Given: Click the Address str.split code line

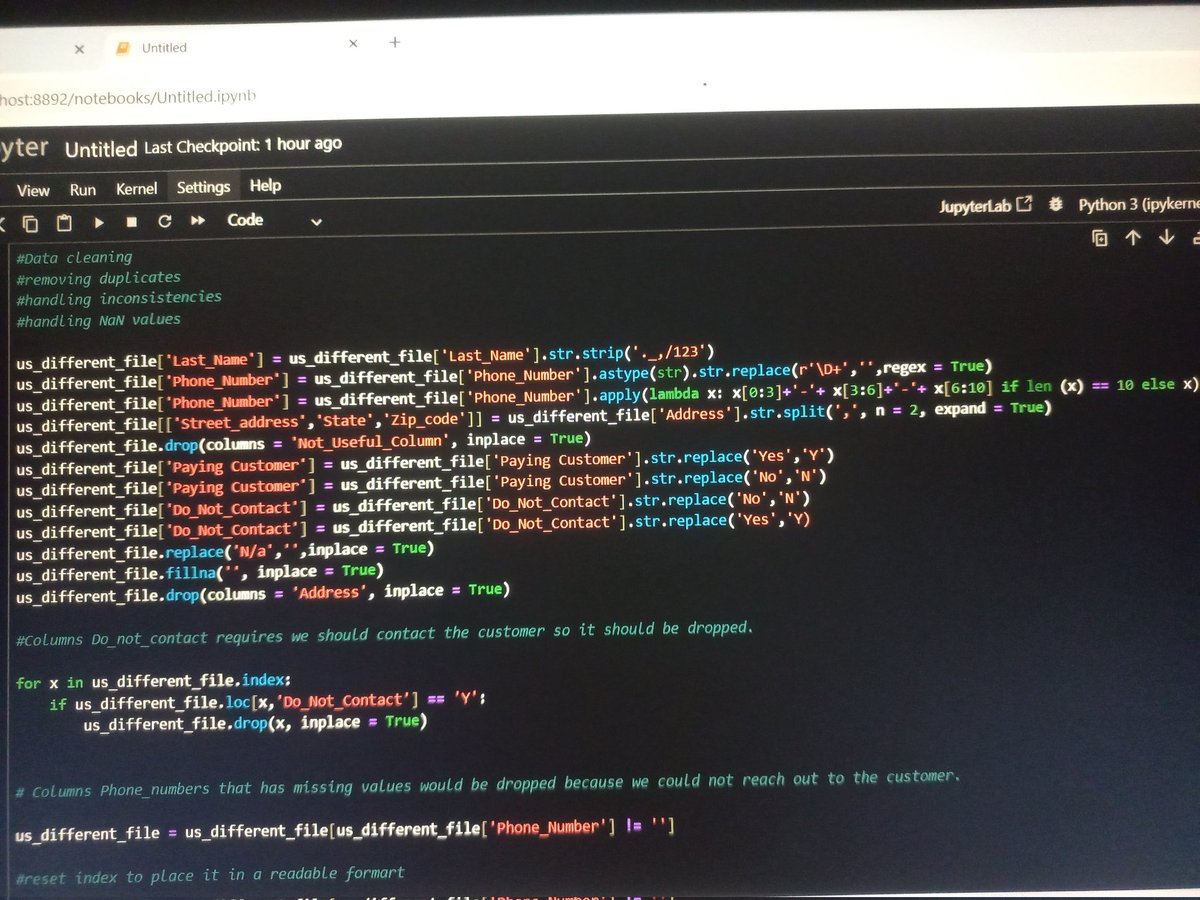Looking at the screenshot, I should click(535, 415).
